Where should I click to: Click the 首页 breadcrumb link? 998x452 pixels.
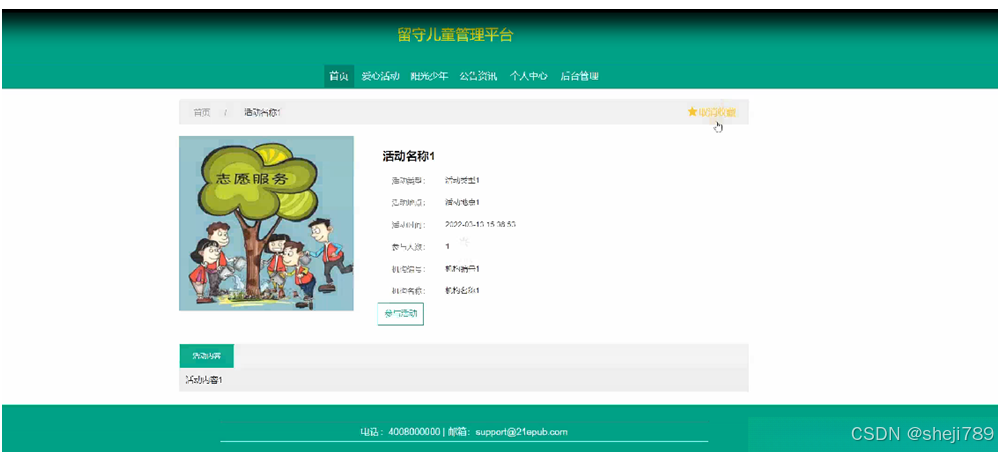[x=202, y=113]
